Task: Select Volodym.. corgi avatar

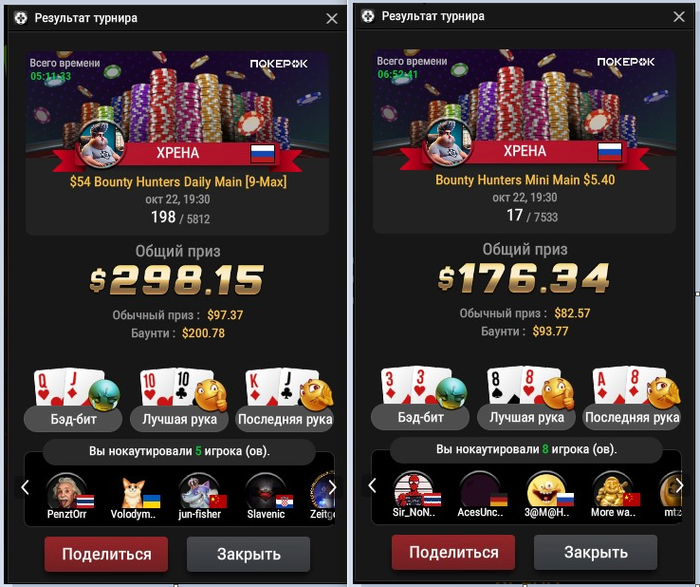Action: coord(133,492)
